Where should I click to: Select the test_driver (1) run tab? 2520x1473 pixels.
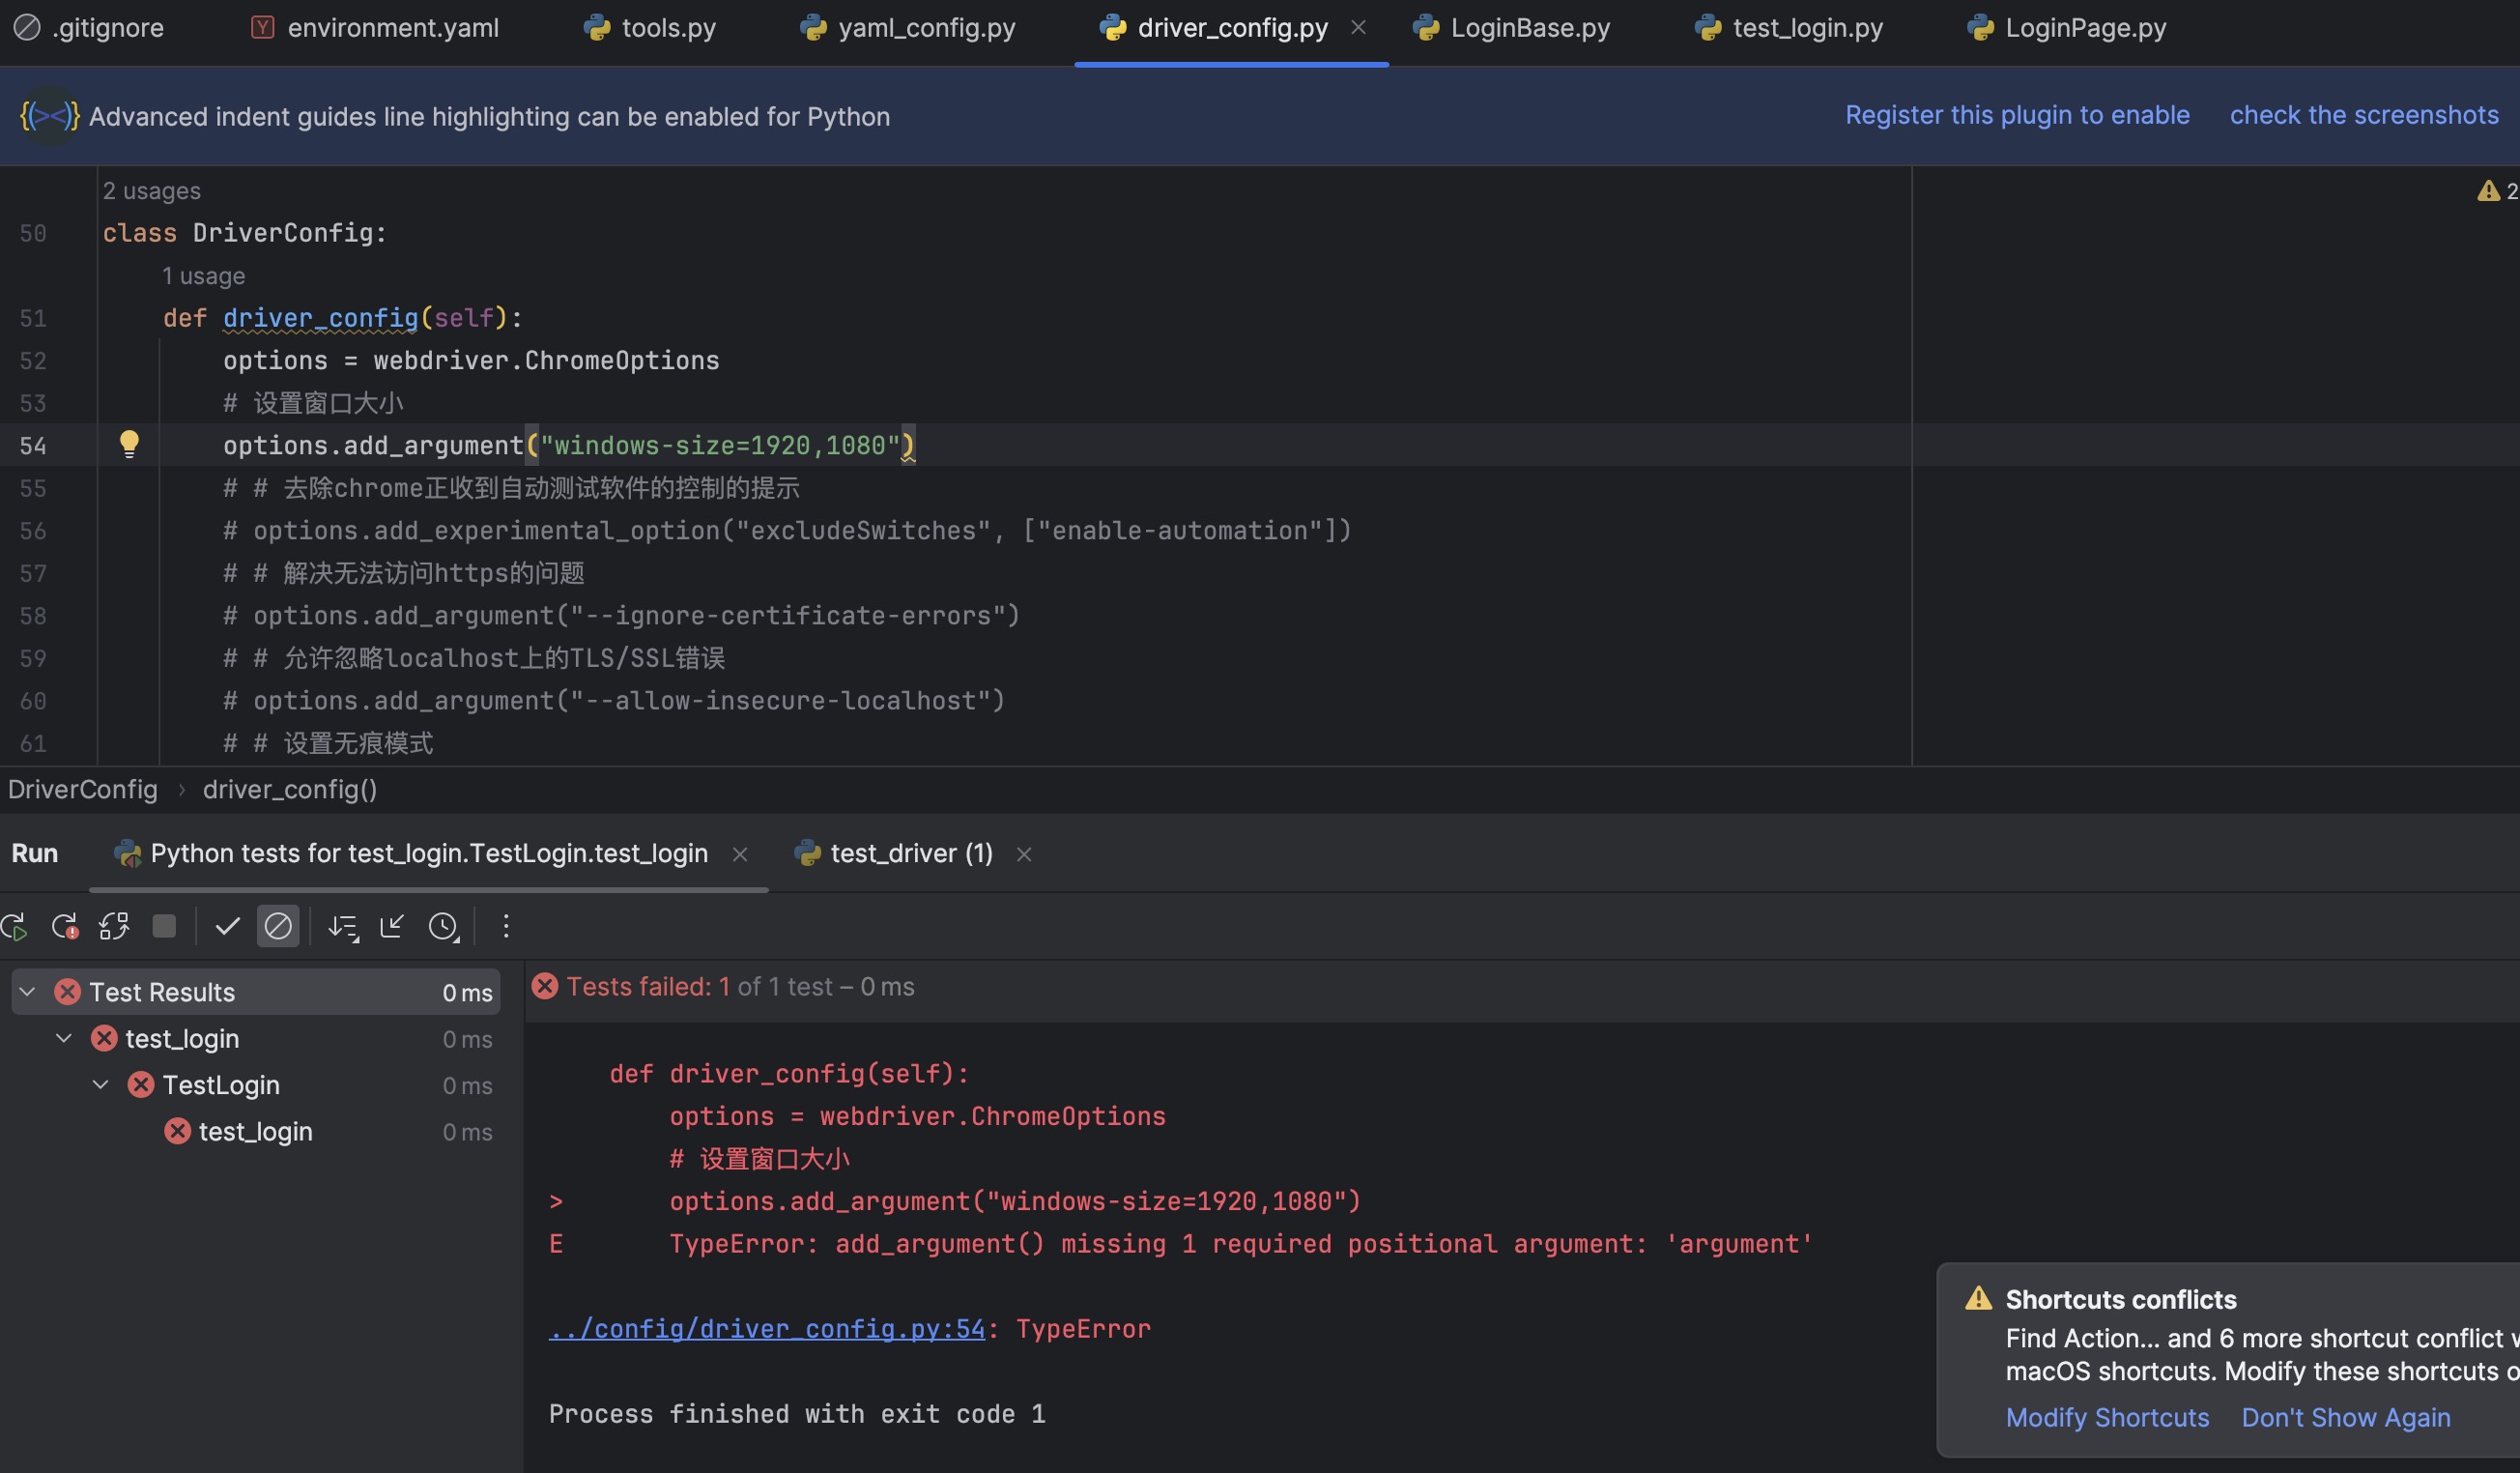(895, 853)
